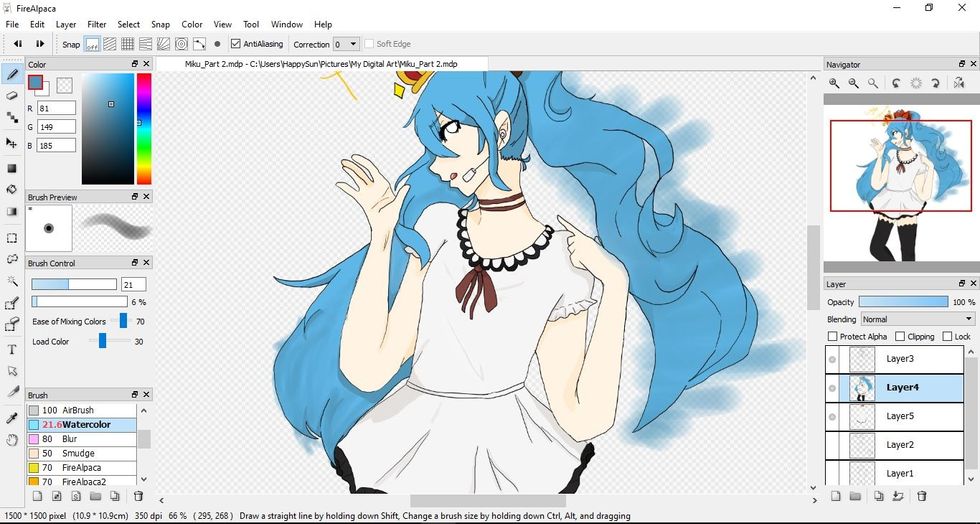980x524 pixels.
Task: Click the Undo arrow in the toolbar
Action: 18,44
